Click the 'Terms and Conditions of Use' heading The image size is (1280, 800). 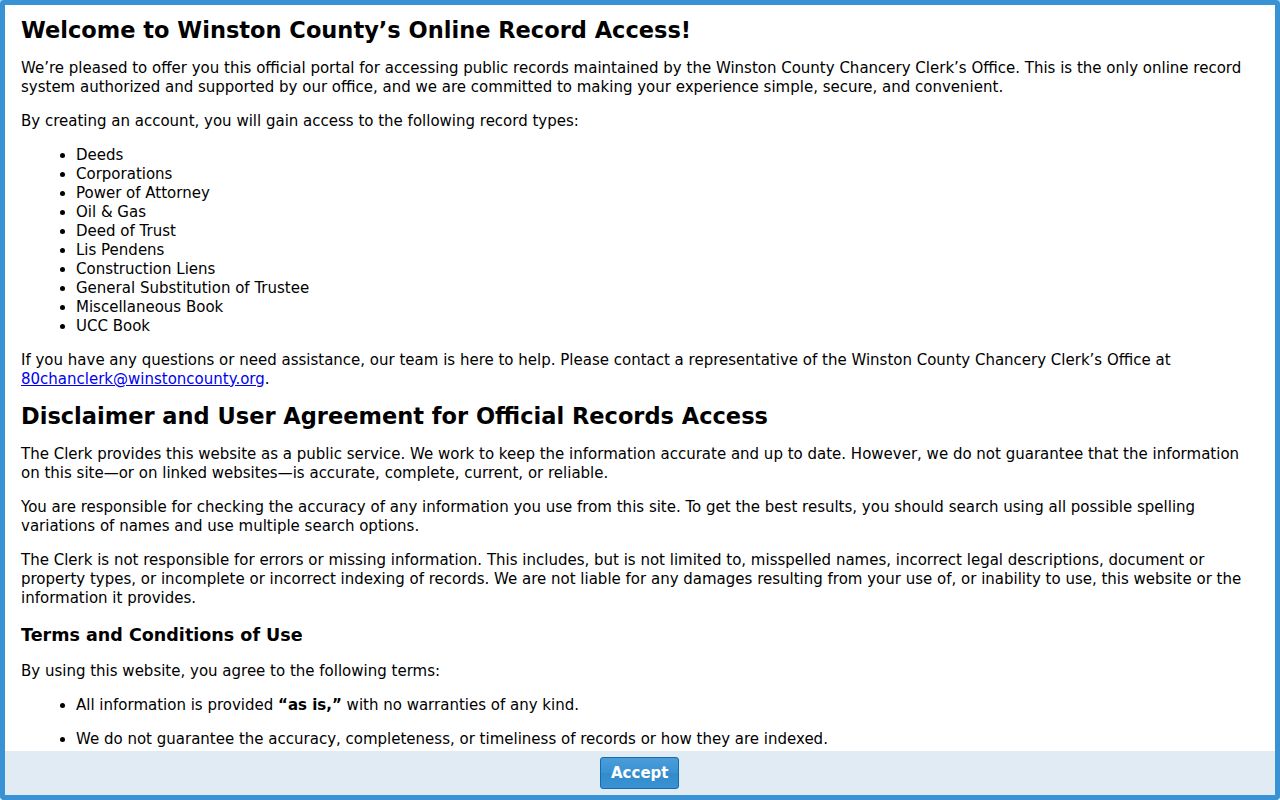pos(161,635)
